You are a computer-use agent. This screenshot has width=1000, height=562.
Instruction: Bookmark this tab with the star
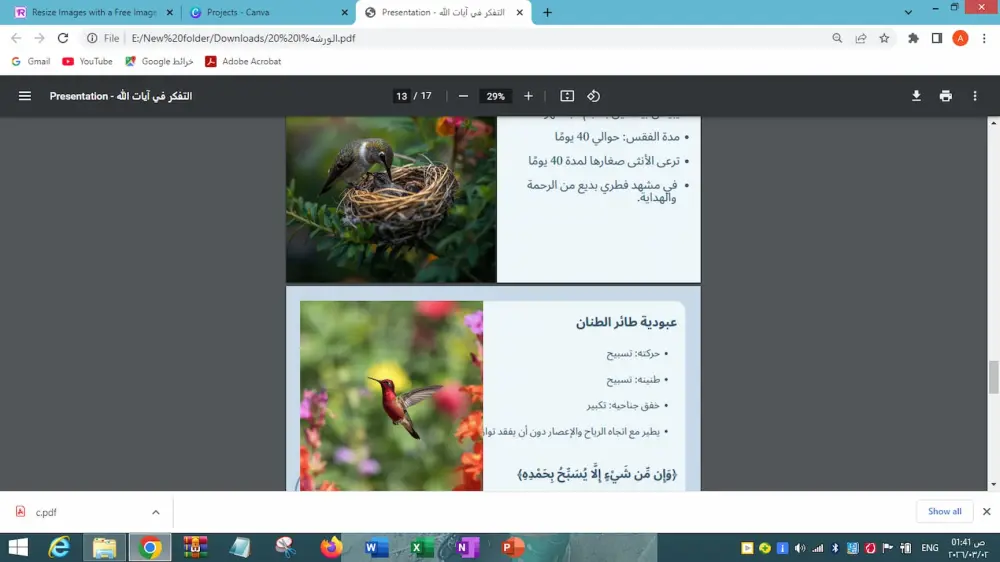[884, 38]
